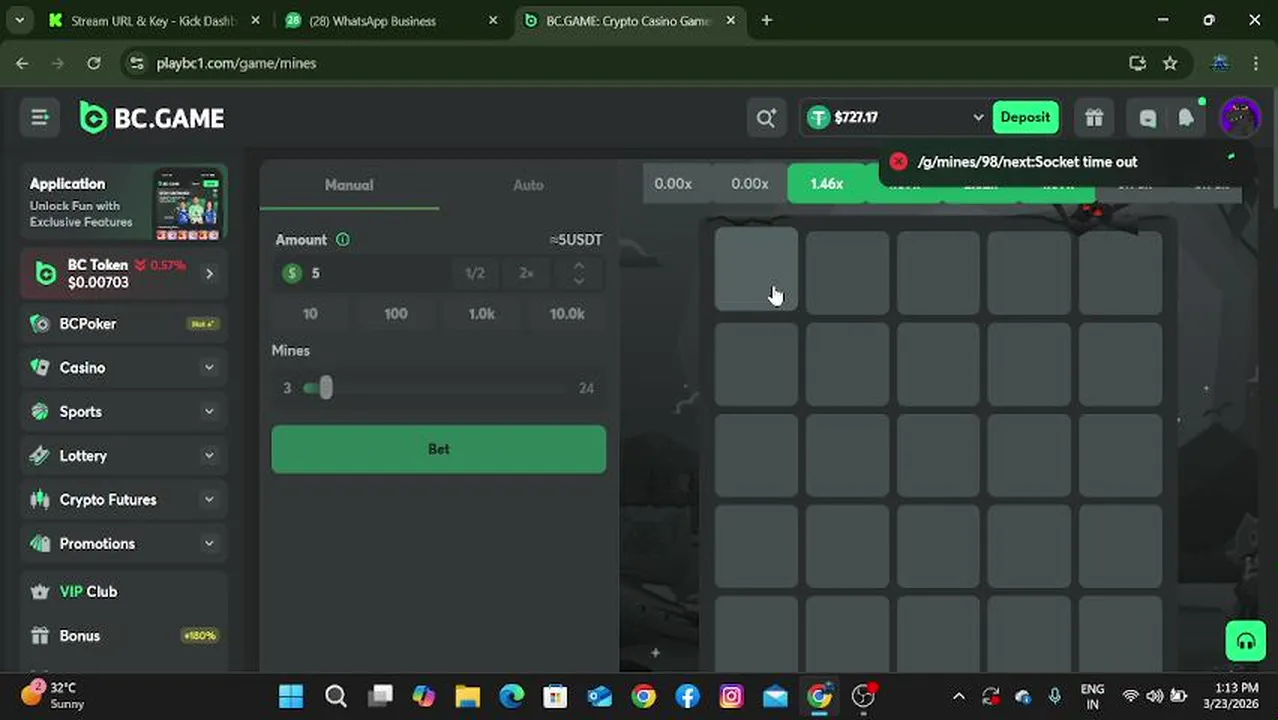This screenshot has height=720, width=1278.
Task: Halve the bet with 1/2 button
Action: tap(474, 273)
